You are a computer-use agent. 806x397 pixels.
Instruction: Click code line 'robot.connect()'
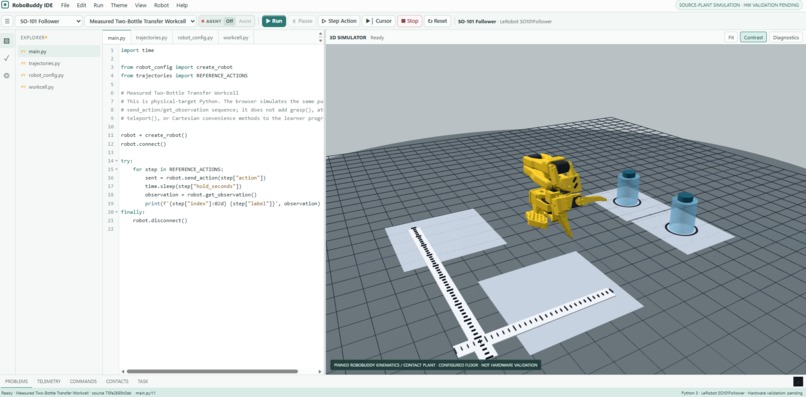pyautogui.click(x=143, y=144)
